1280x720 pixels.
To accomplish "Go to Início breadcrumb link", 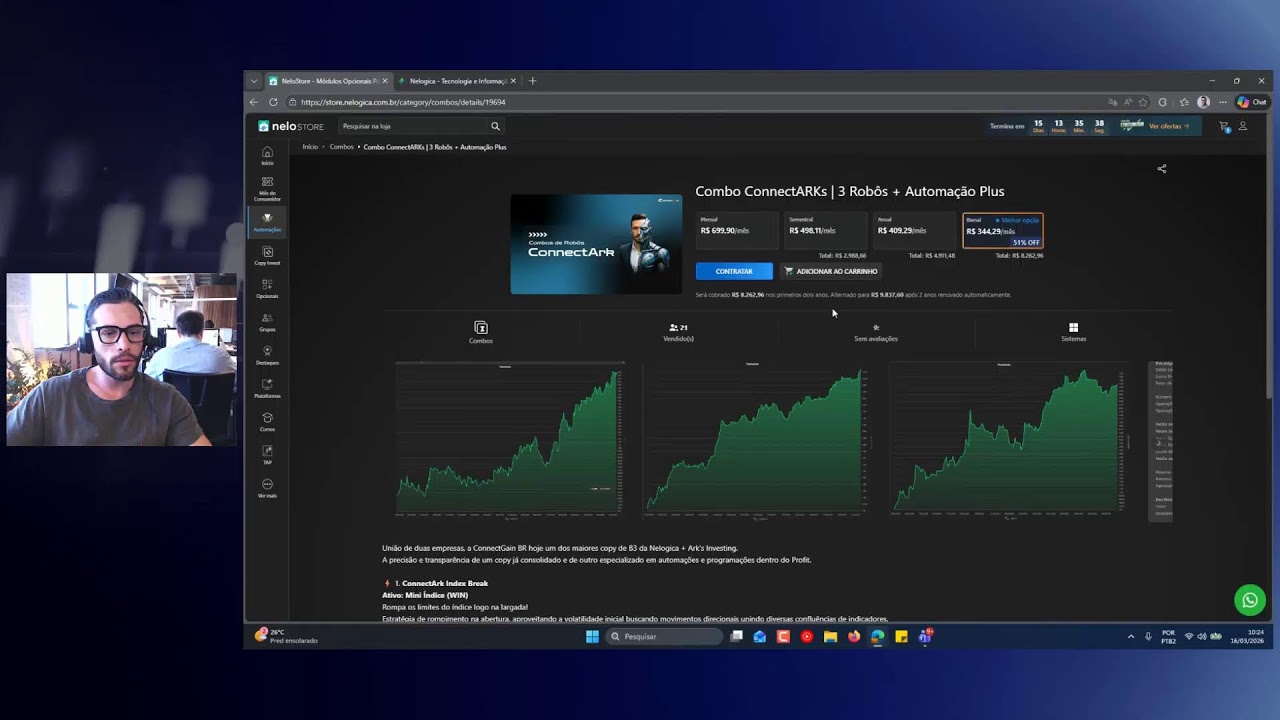I will 310,147.
